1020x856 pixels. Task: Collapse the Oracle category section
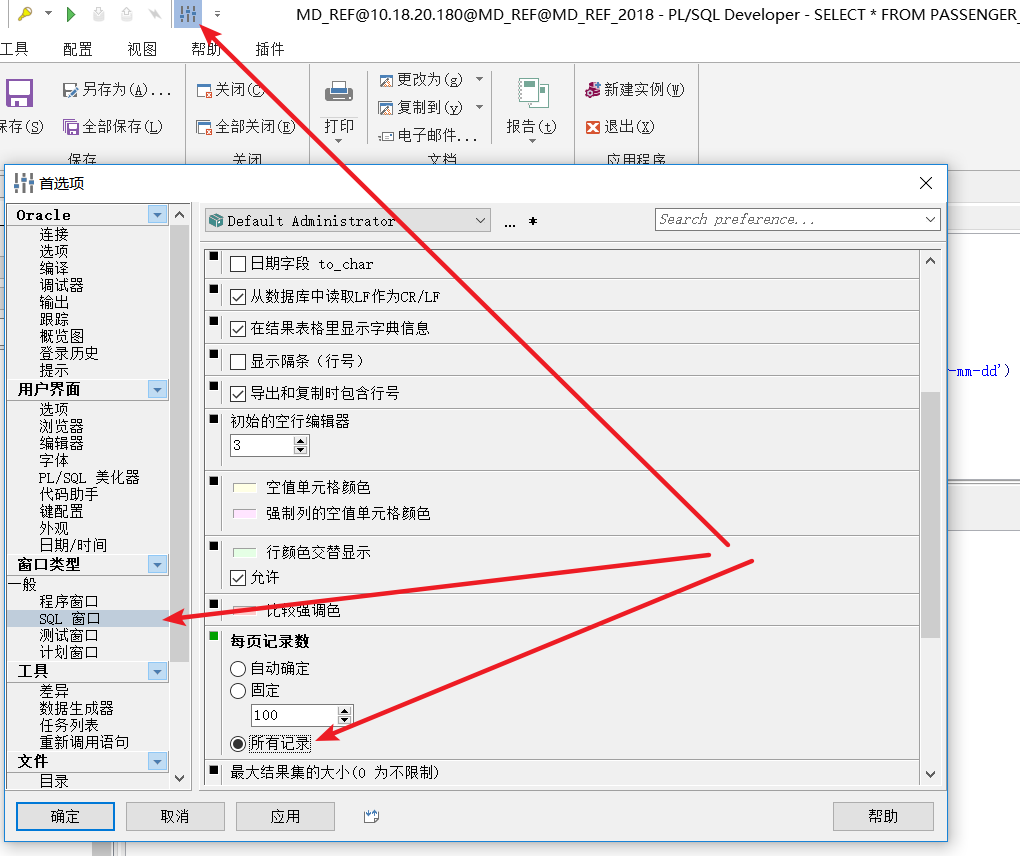157,215
